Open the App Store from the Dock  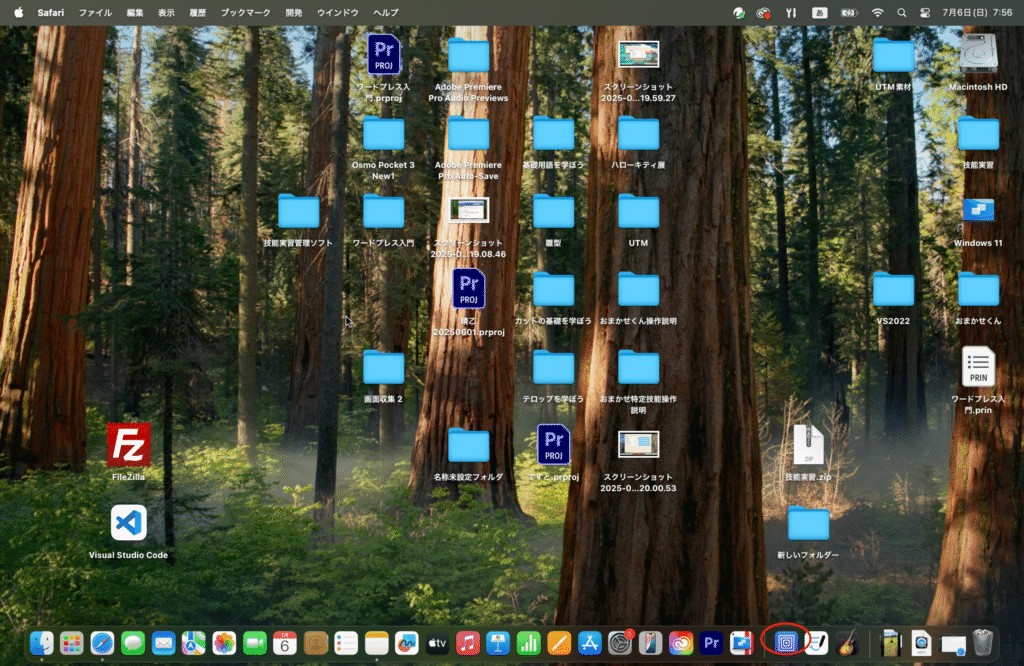pos(589,643)
